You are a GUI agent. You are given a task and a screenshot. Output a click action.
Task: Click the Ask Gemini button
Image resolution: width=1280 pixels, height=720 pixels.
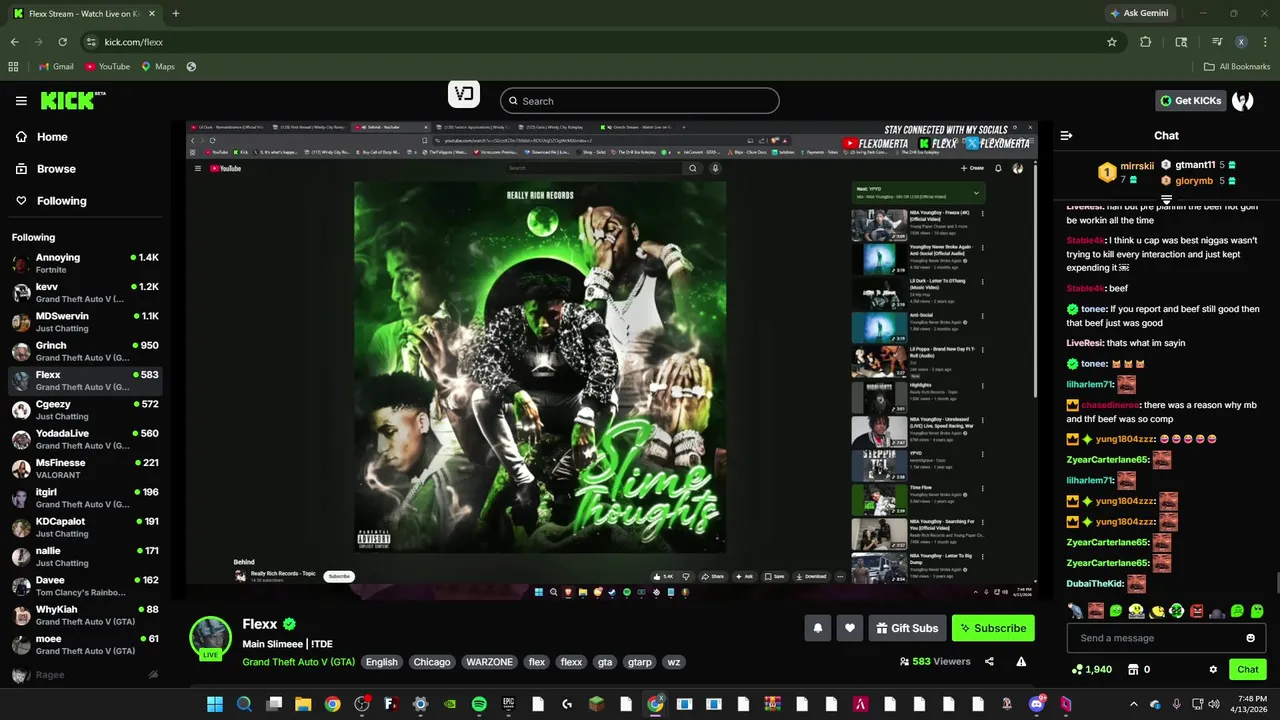coord(1139,13)
